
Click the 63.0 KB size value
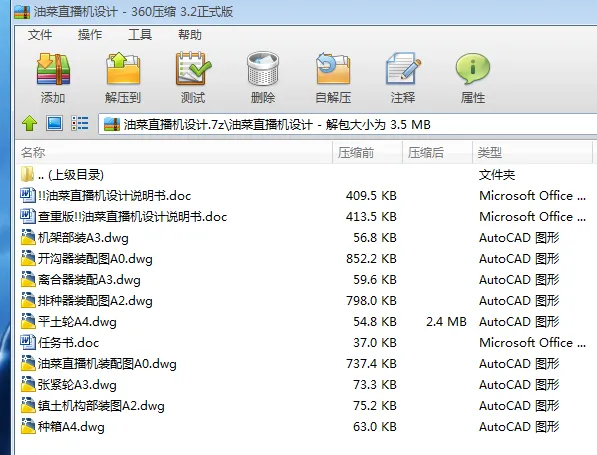pyautogui.click(x=375, y=426)
